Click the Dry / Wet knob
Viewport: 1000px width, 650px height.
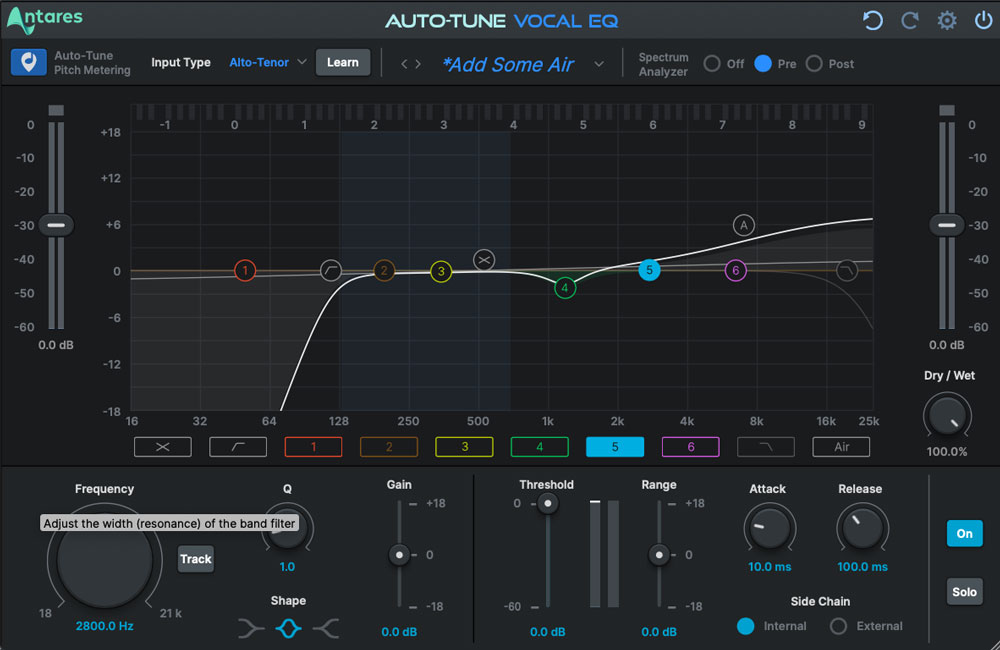[x=947, y=416]
